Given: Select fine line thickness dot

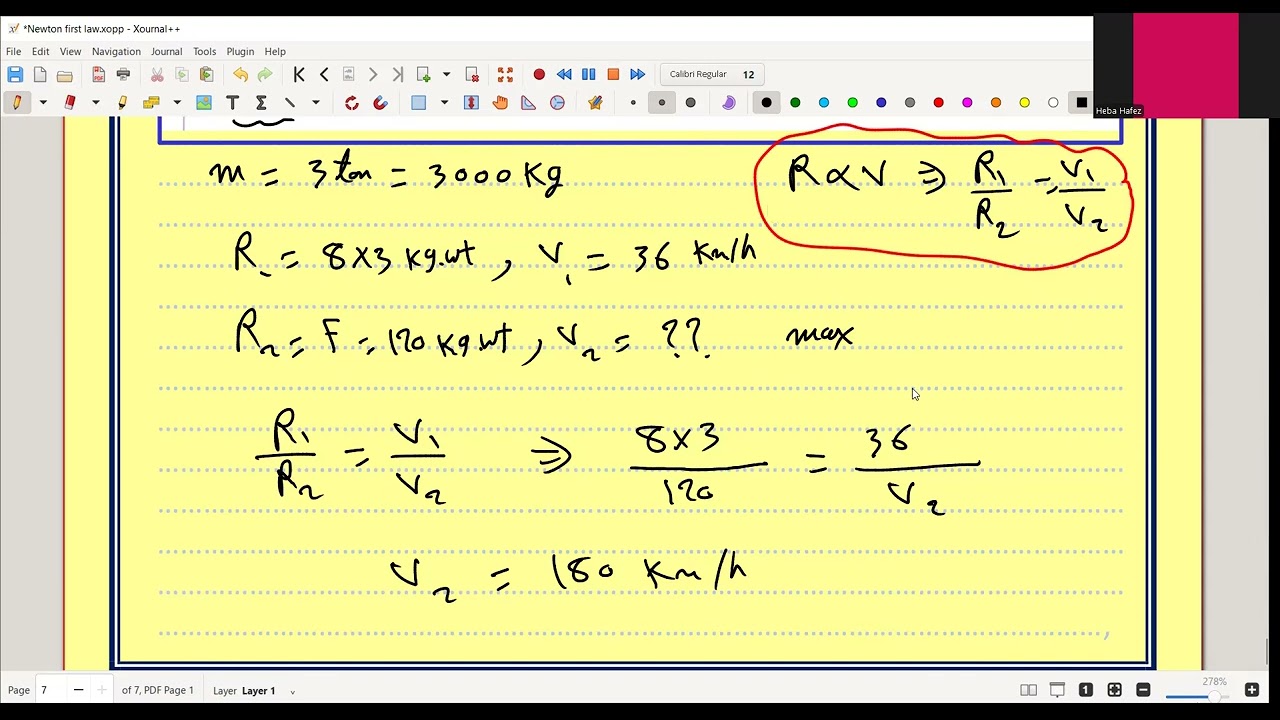Looking at the screenshot, I should (633, 102).
